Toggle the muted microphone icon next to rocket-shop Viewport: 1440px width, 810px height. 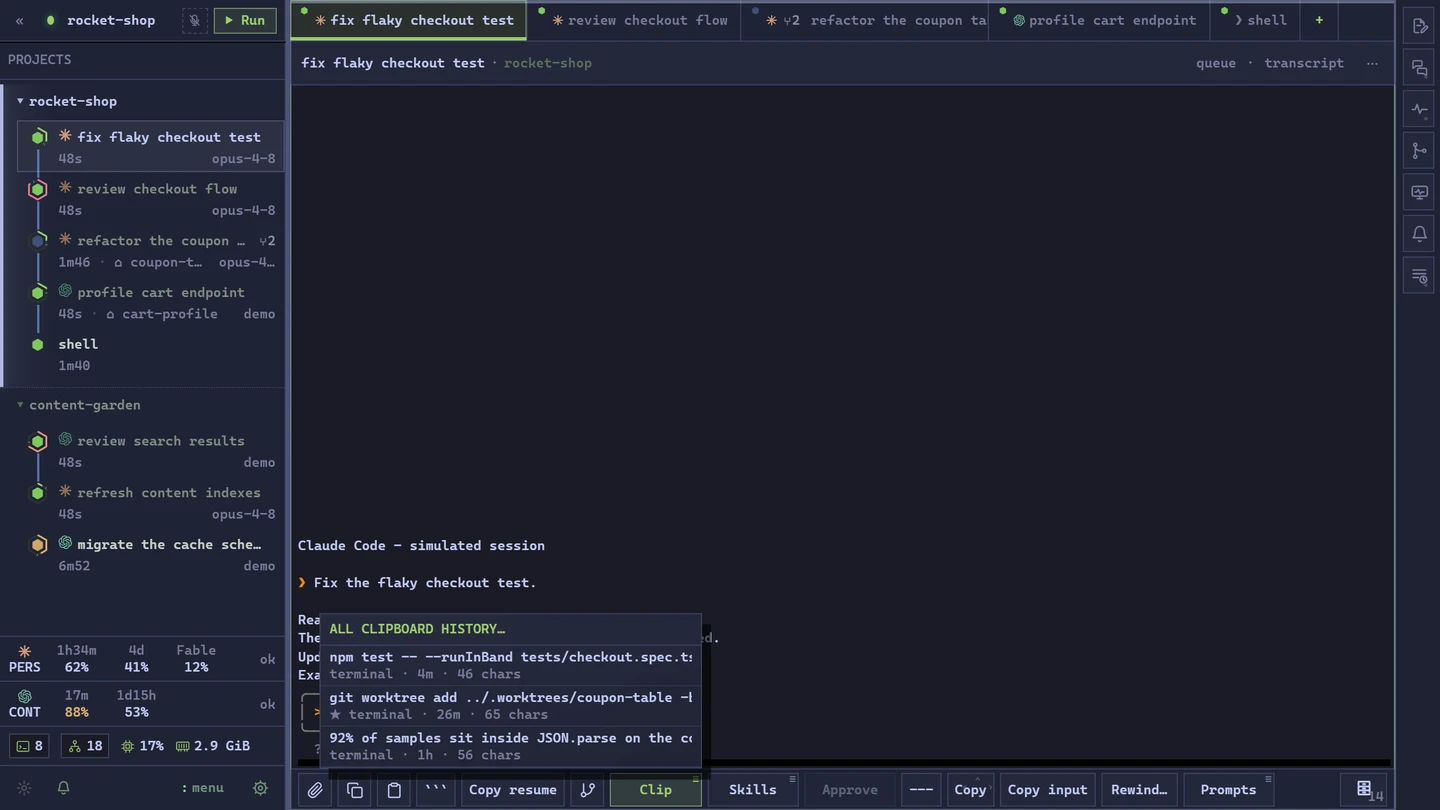point(195,20)
